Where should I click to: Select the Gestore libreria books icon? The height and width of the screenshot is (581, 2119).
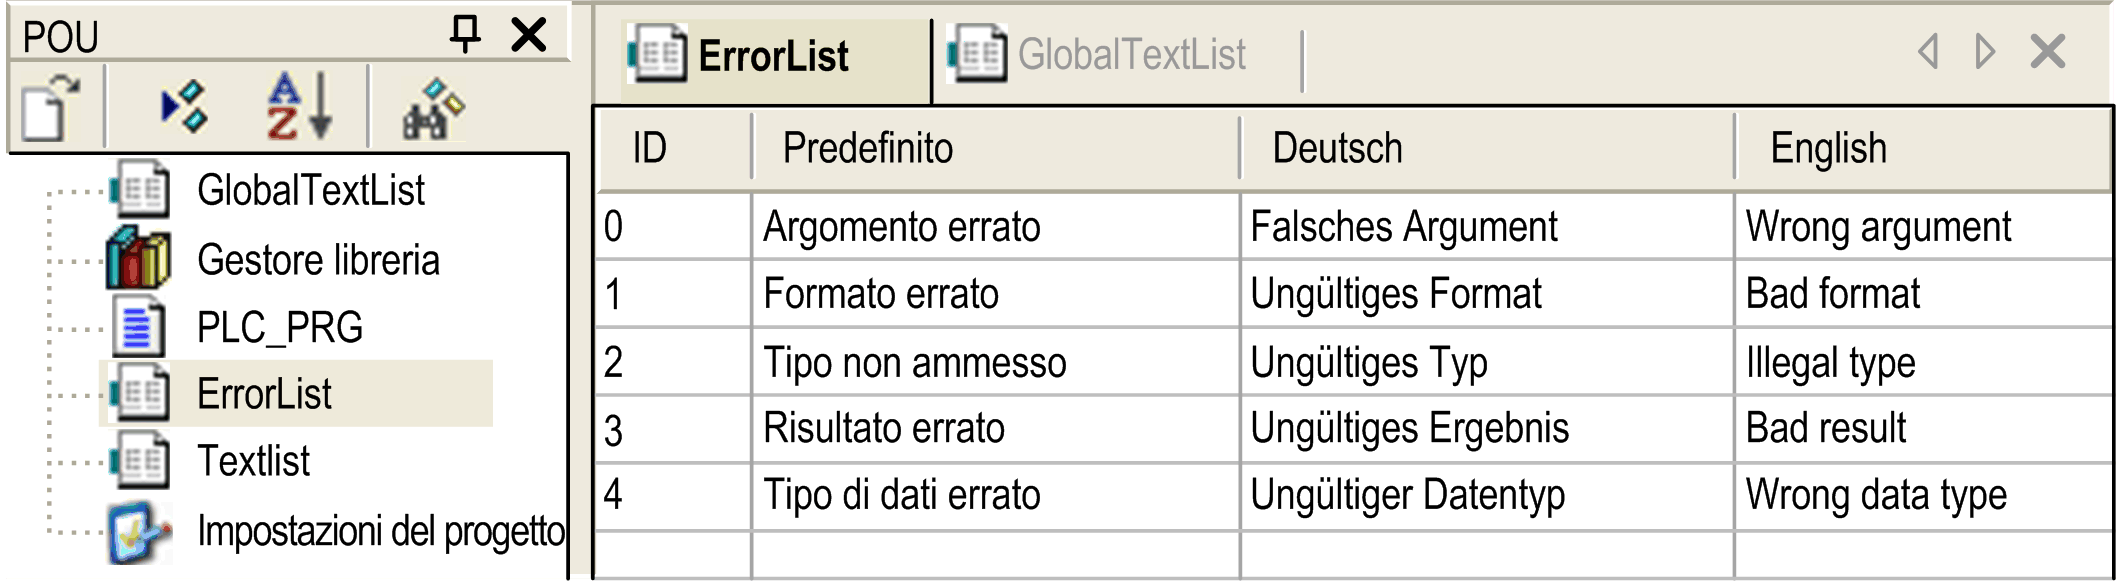(x=138, y=259)
